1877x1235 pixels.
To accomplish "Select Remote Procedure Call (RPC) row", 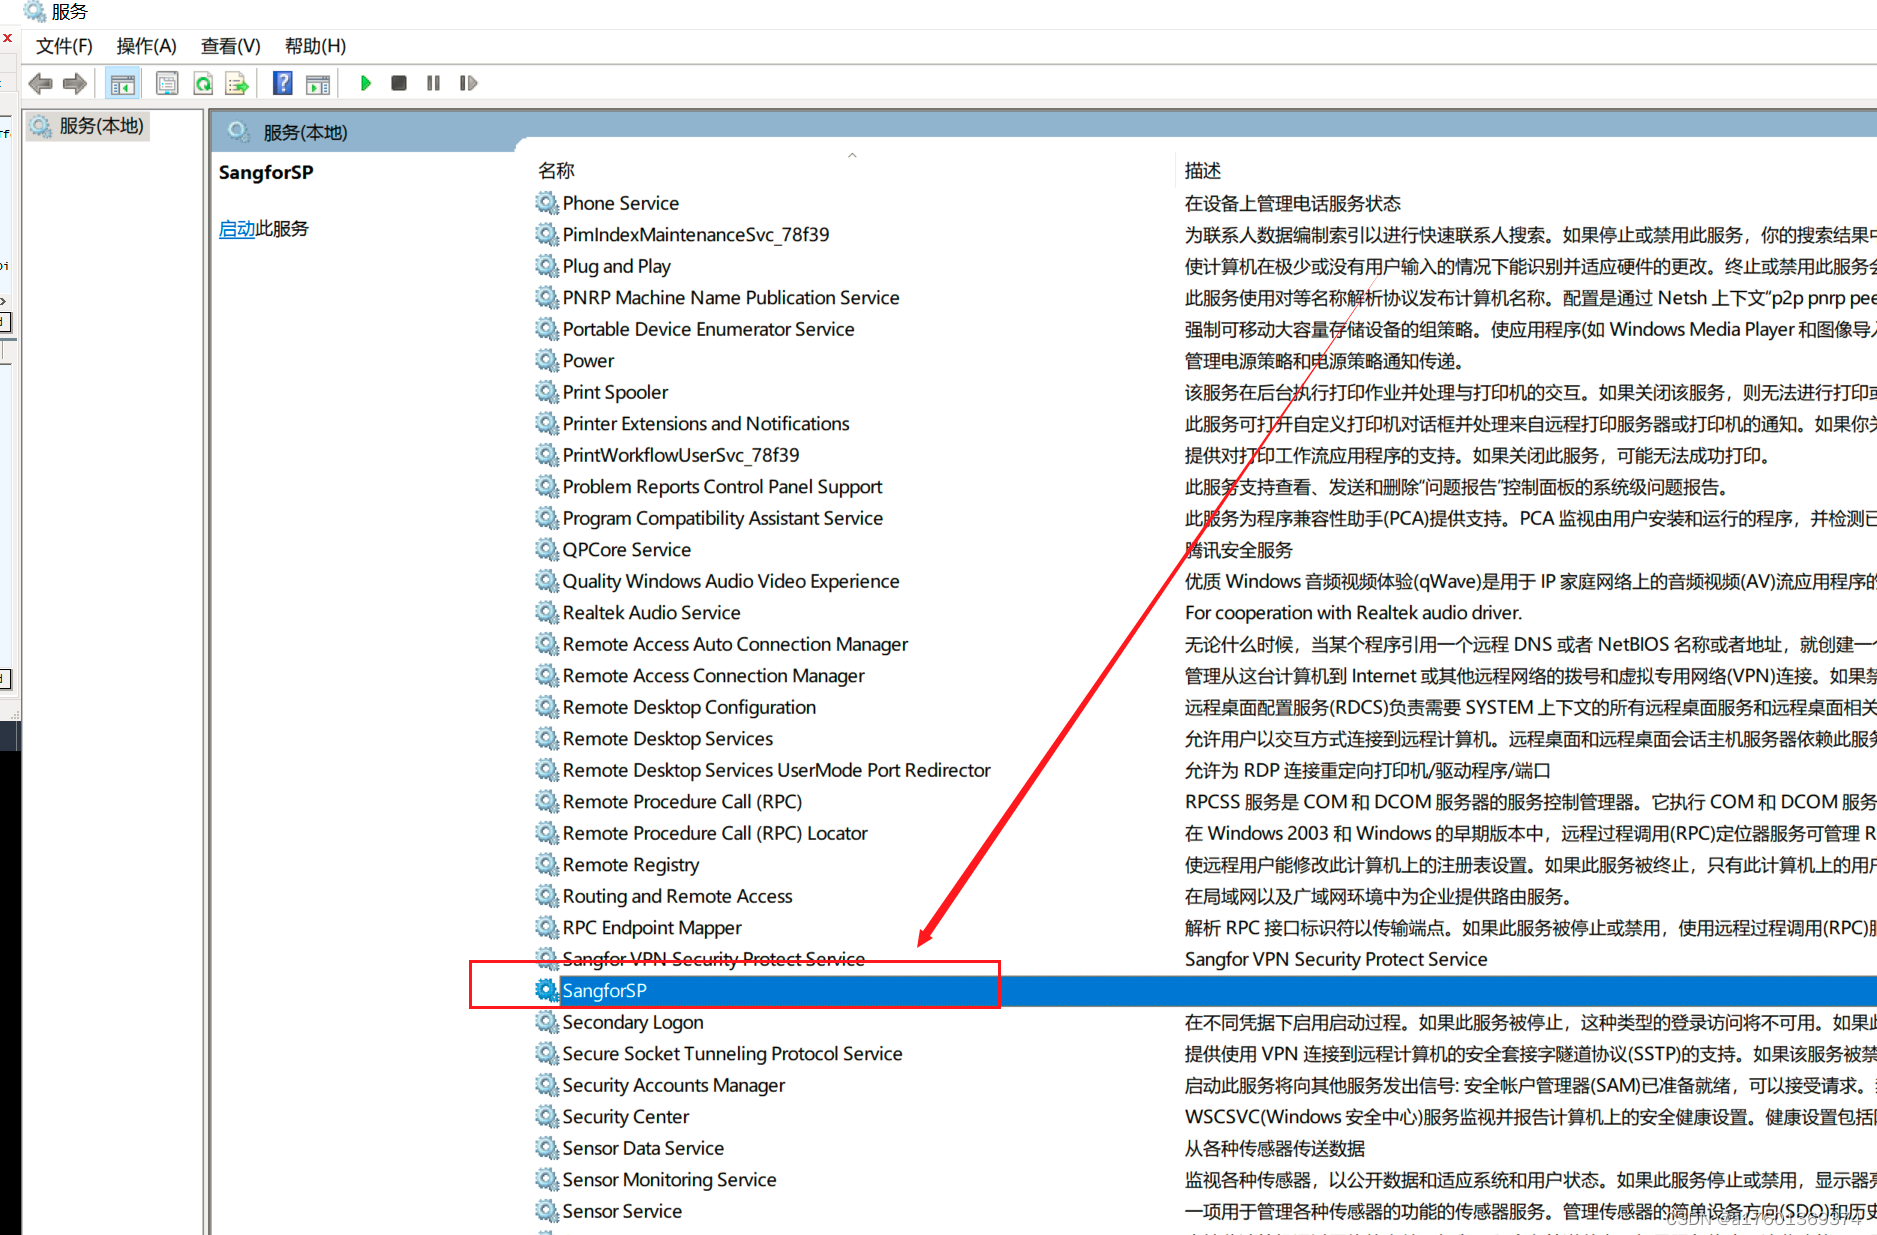I will point(682,802).
